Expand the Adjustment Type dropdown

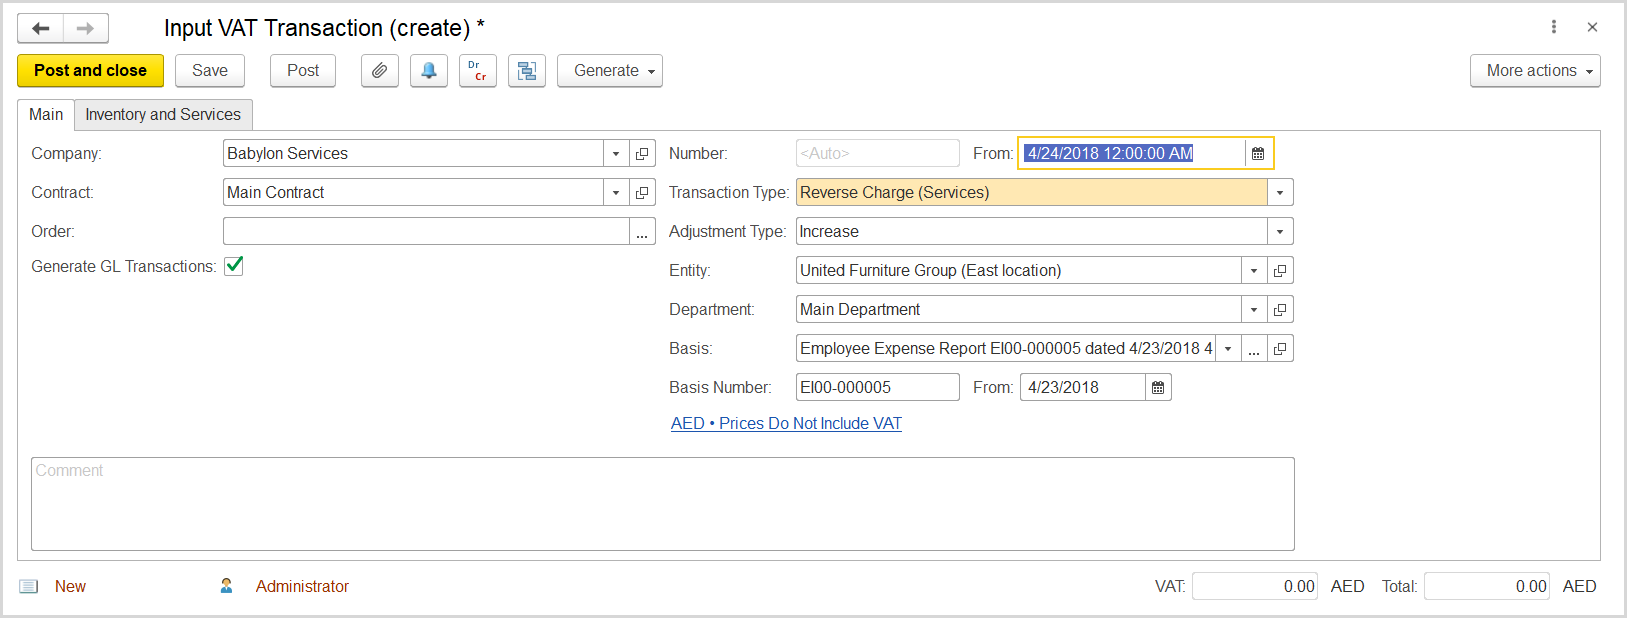pyautogui.click(x=1280, y=231)
